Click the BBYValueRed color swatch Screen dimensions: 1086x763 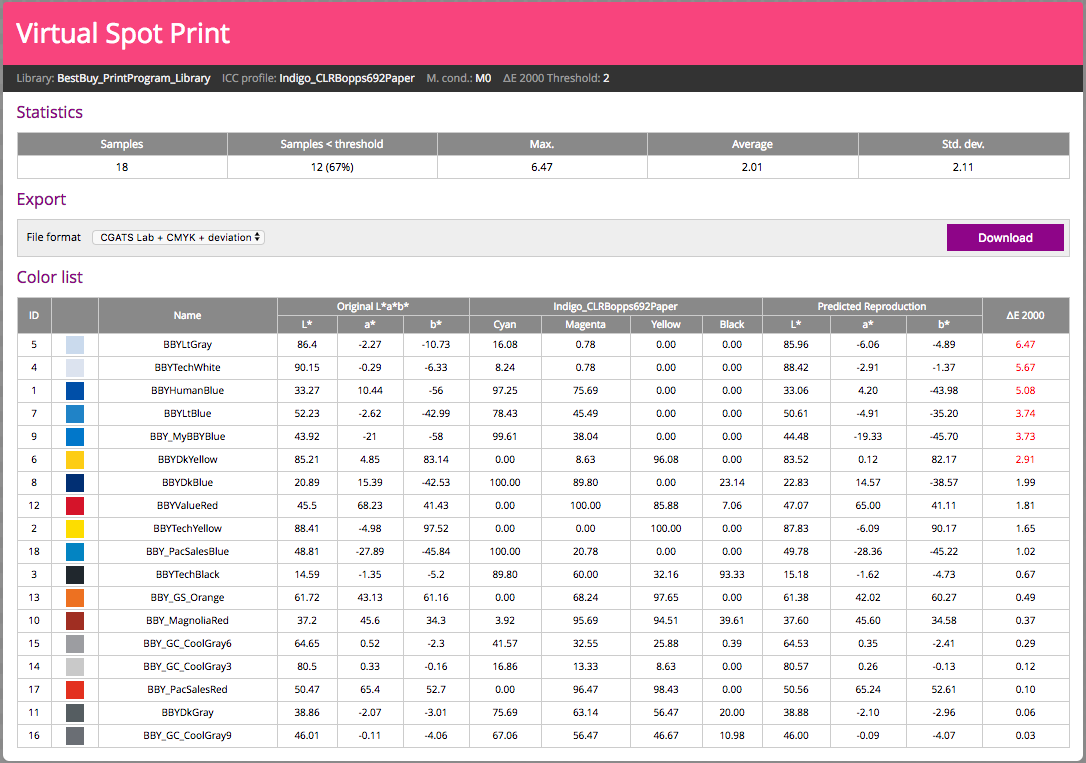coord(75,505)
